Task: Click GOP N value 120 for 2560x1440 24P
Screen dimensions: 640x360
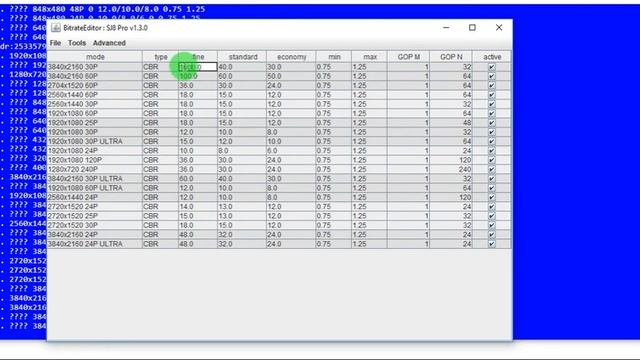Action: pos(451,197)
